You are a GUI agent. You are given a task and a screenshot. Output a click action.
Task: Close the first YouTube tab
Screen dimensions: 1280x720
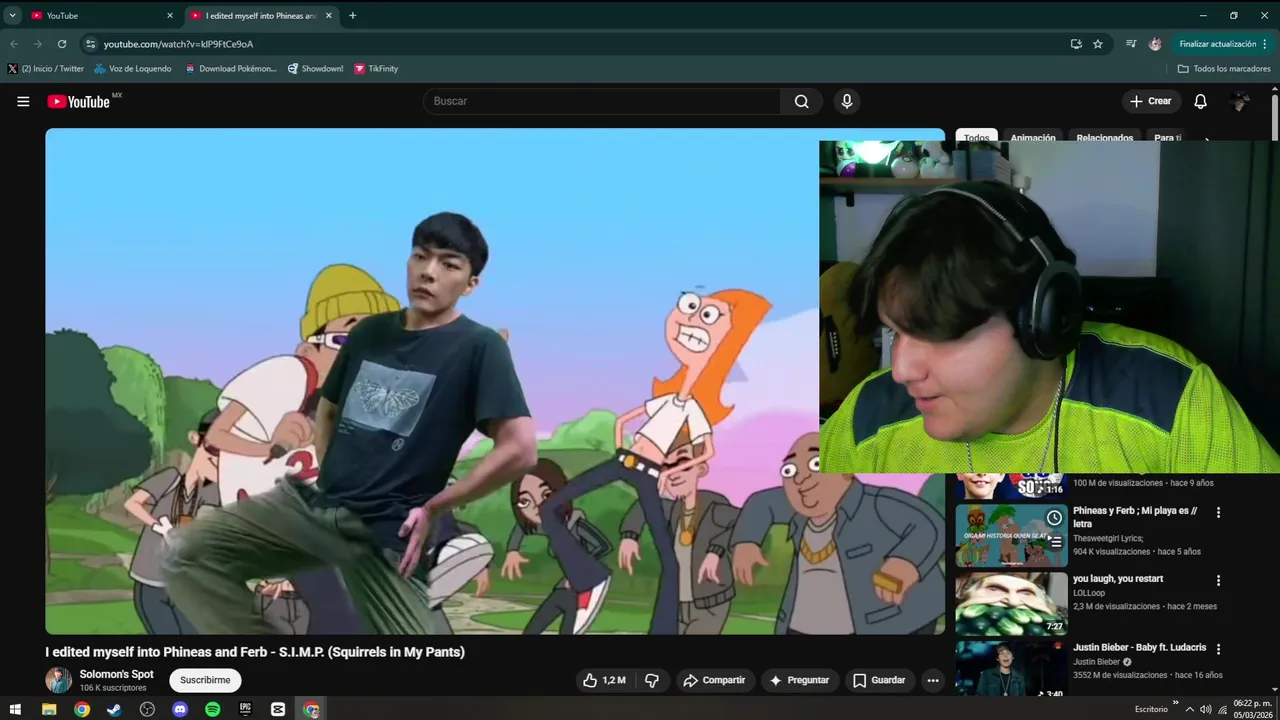pos(169,15)
